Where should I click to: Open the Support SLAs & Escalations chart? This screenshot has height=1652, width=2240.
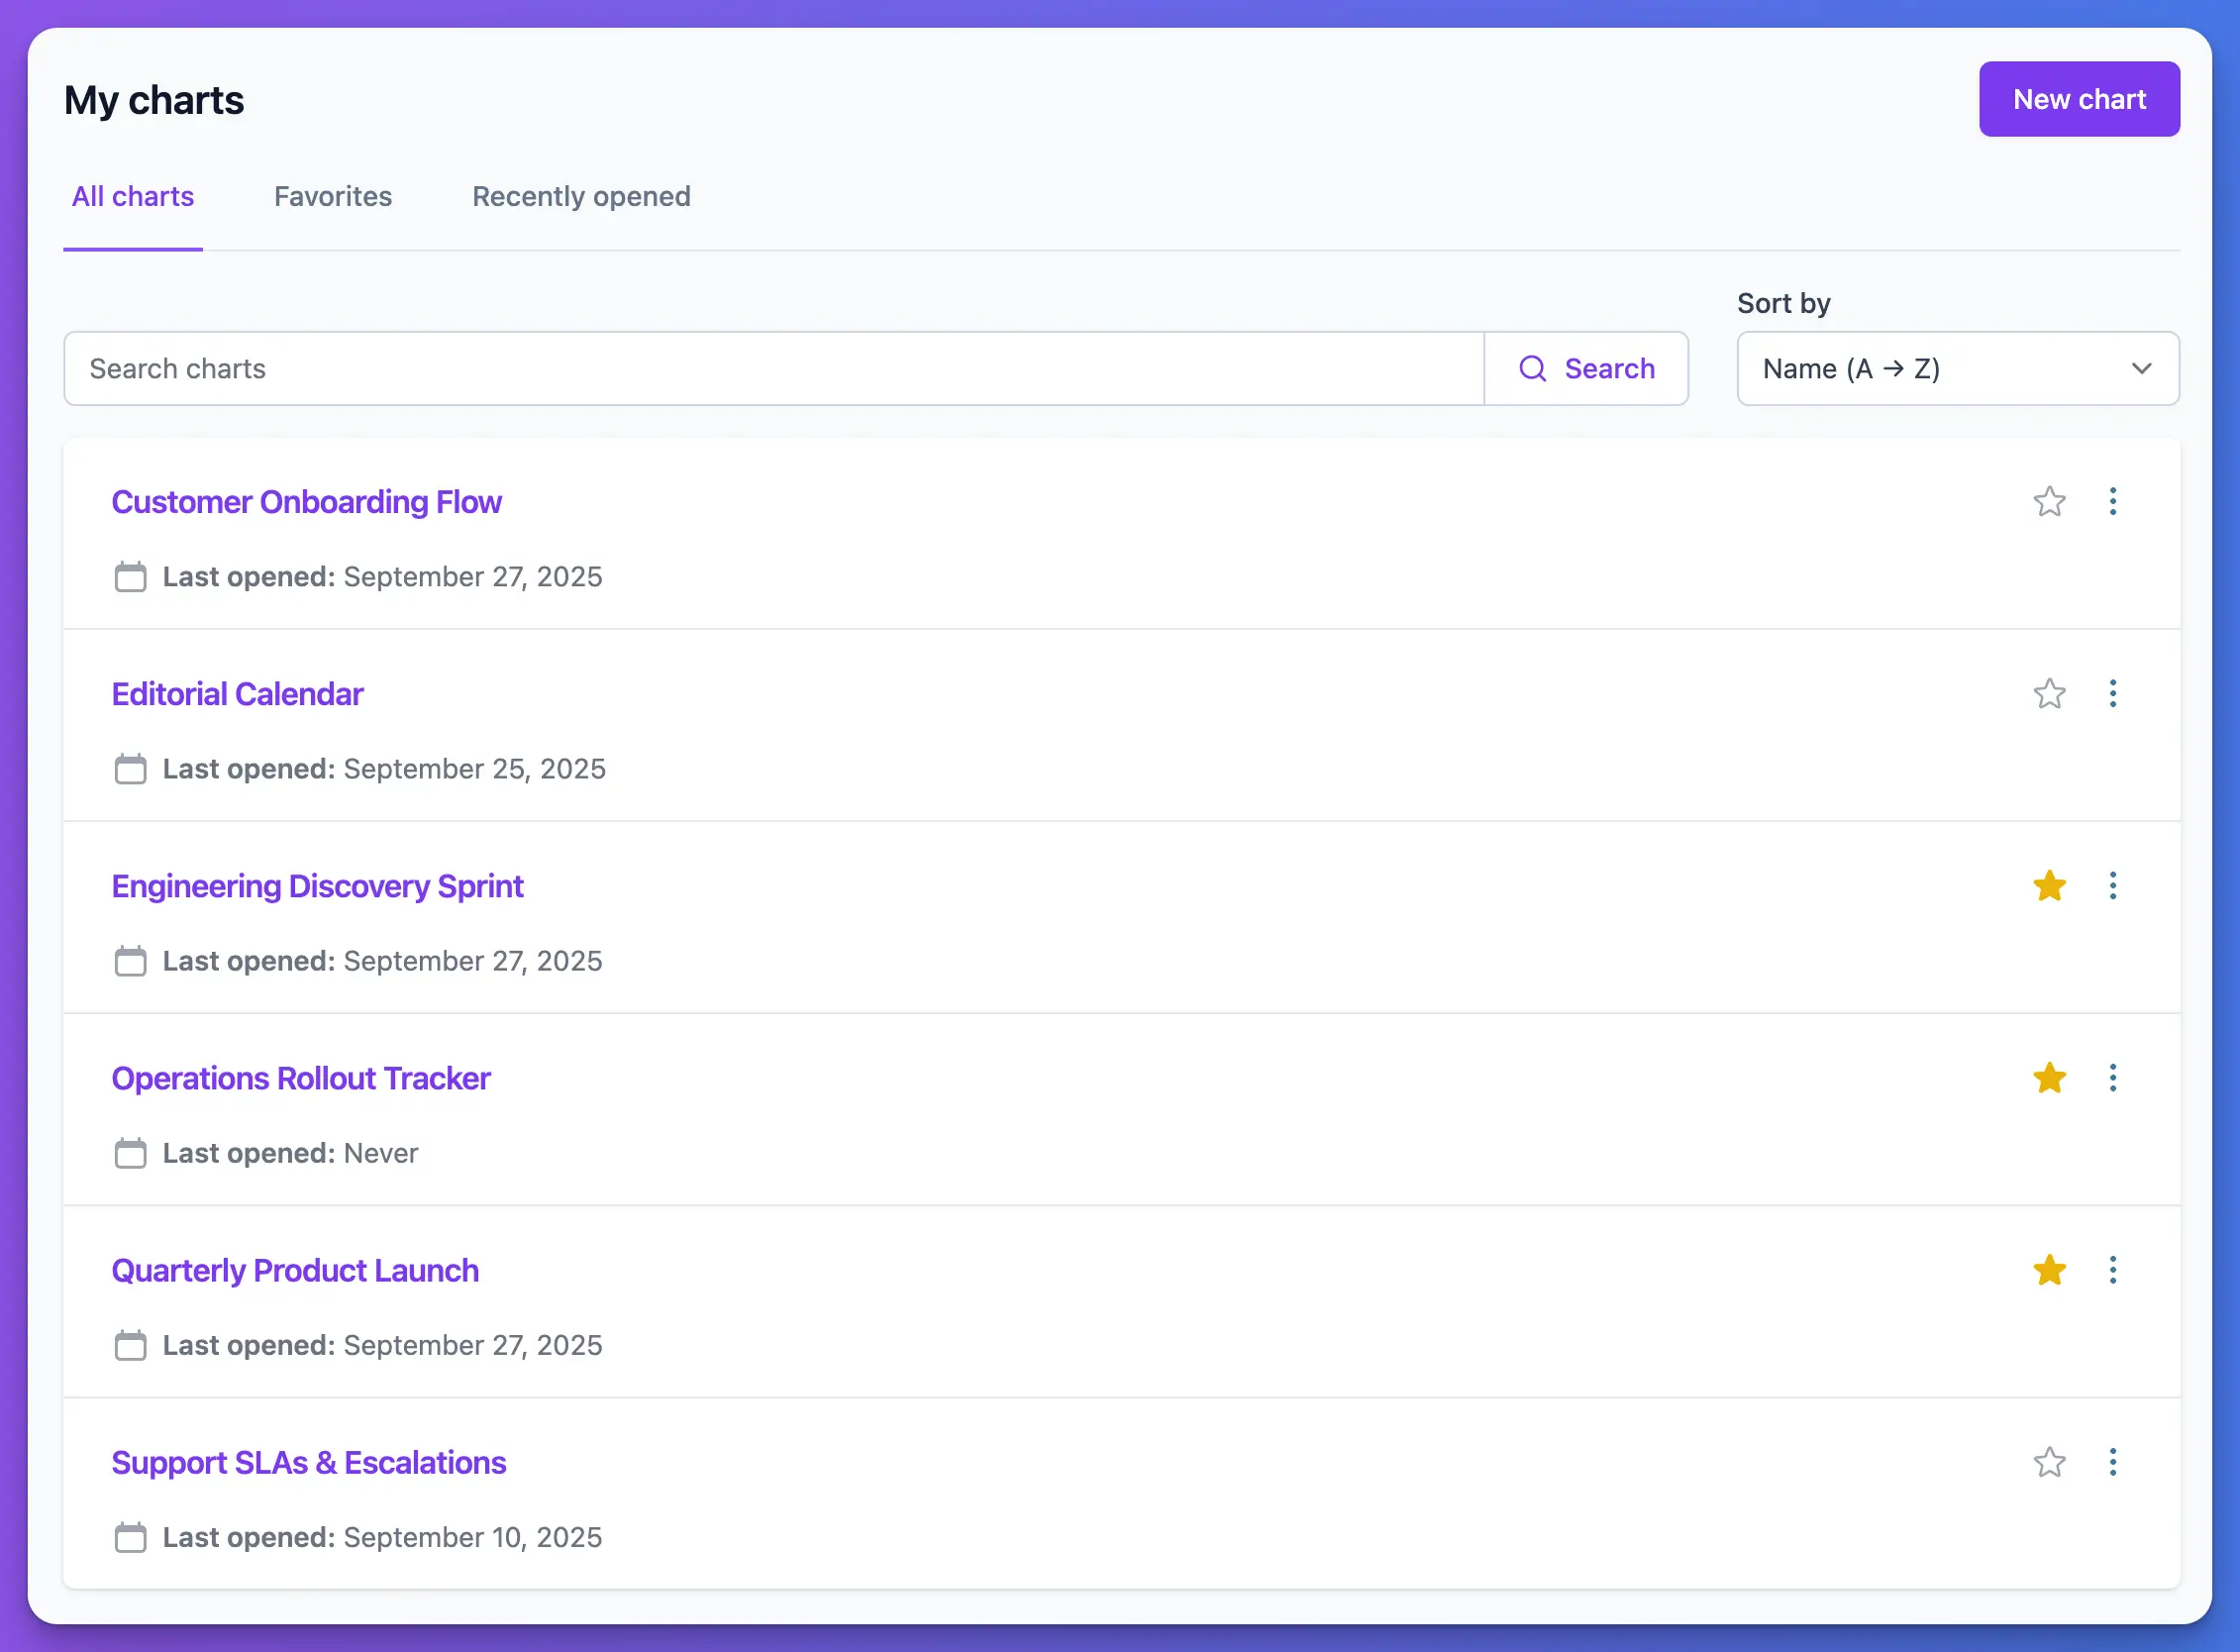(309, 1461)
